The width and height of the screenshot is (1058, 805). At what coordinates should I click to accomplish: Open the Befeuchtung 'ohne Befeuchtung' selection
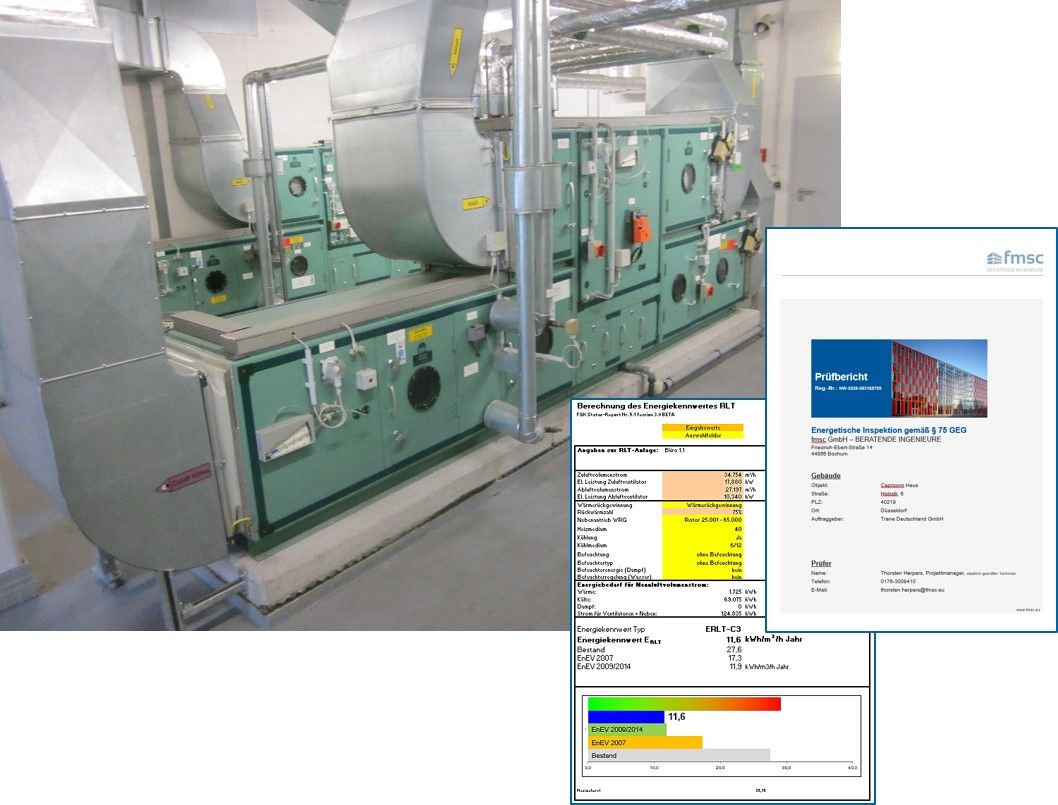[x=702, y=555]
